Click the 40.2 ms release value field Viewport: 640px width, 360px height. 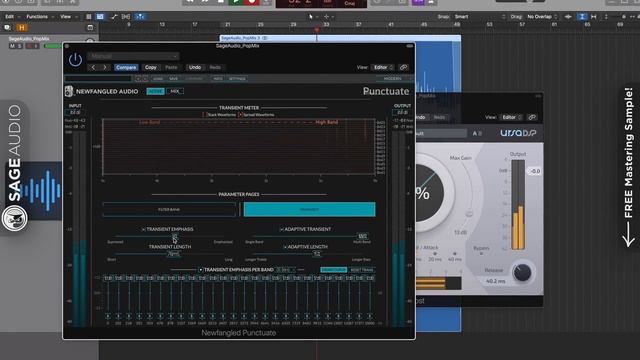click(x=496, y=281)
